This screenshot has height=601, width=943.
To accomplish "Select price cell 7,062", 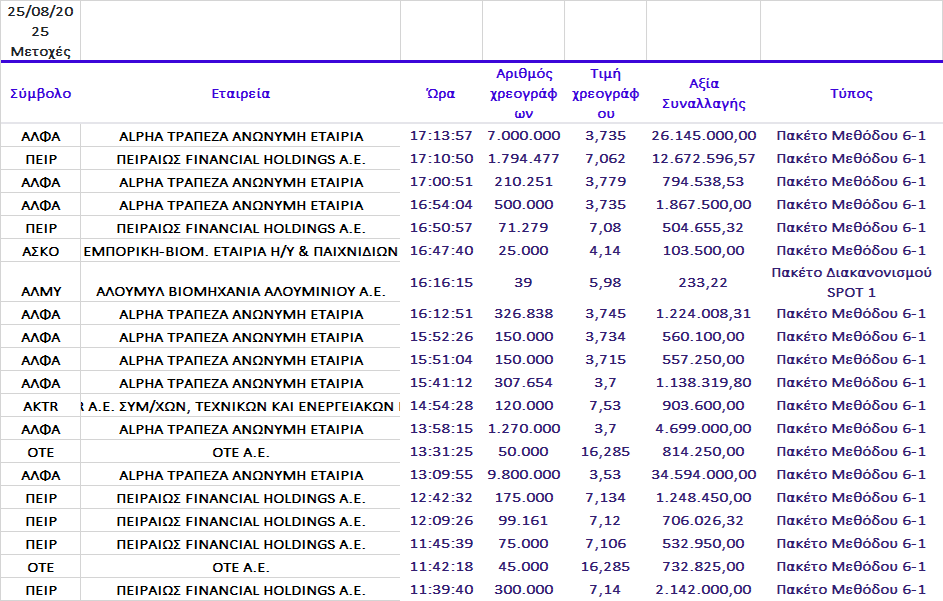I will tap(605, 159).
